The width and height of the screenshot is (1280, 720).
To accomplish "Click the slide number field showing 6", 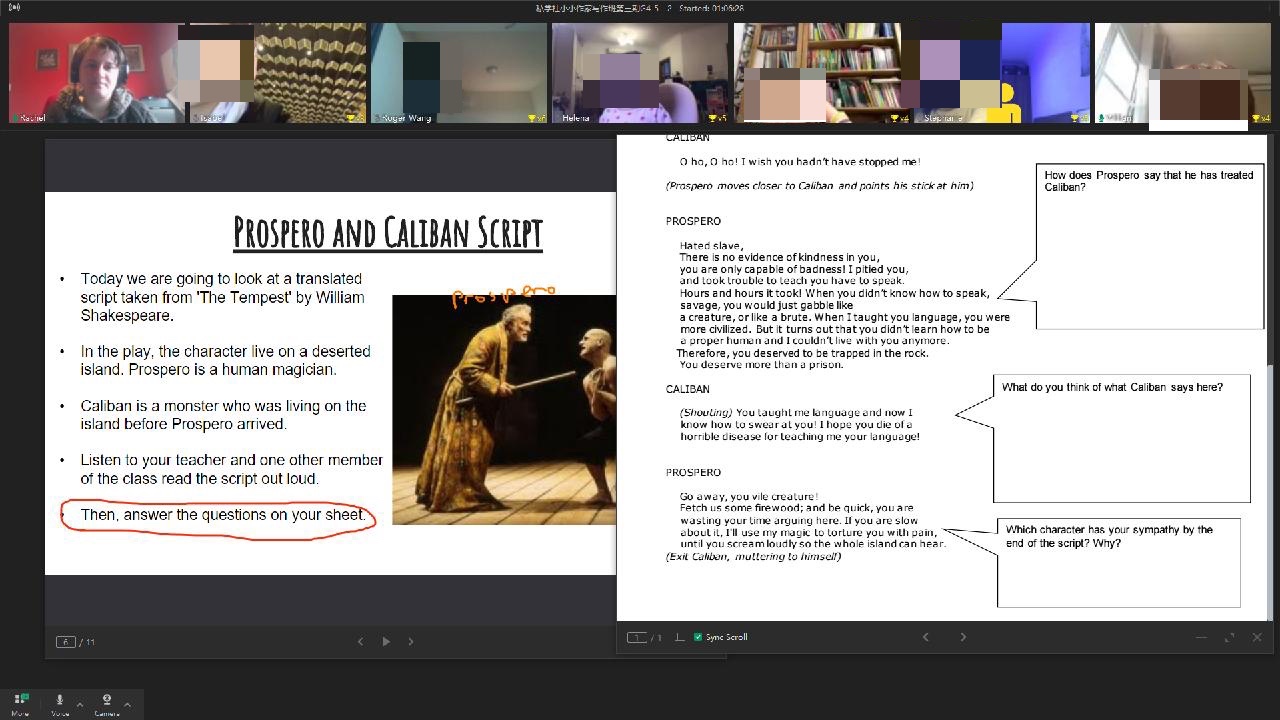I will [x=66, y=641].
